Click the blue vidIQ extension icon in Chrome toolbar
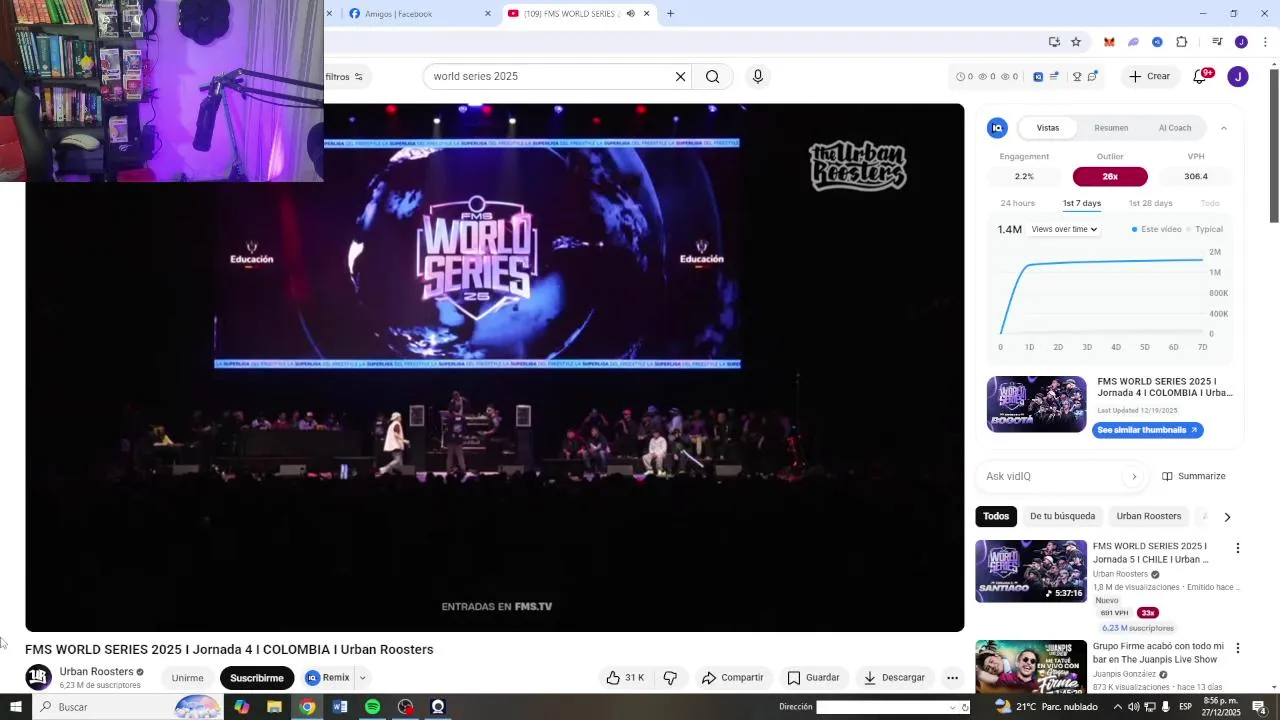This screenshot has width=1280, height=720. (x=1157, y=42)
